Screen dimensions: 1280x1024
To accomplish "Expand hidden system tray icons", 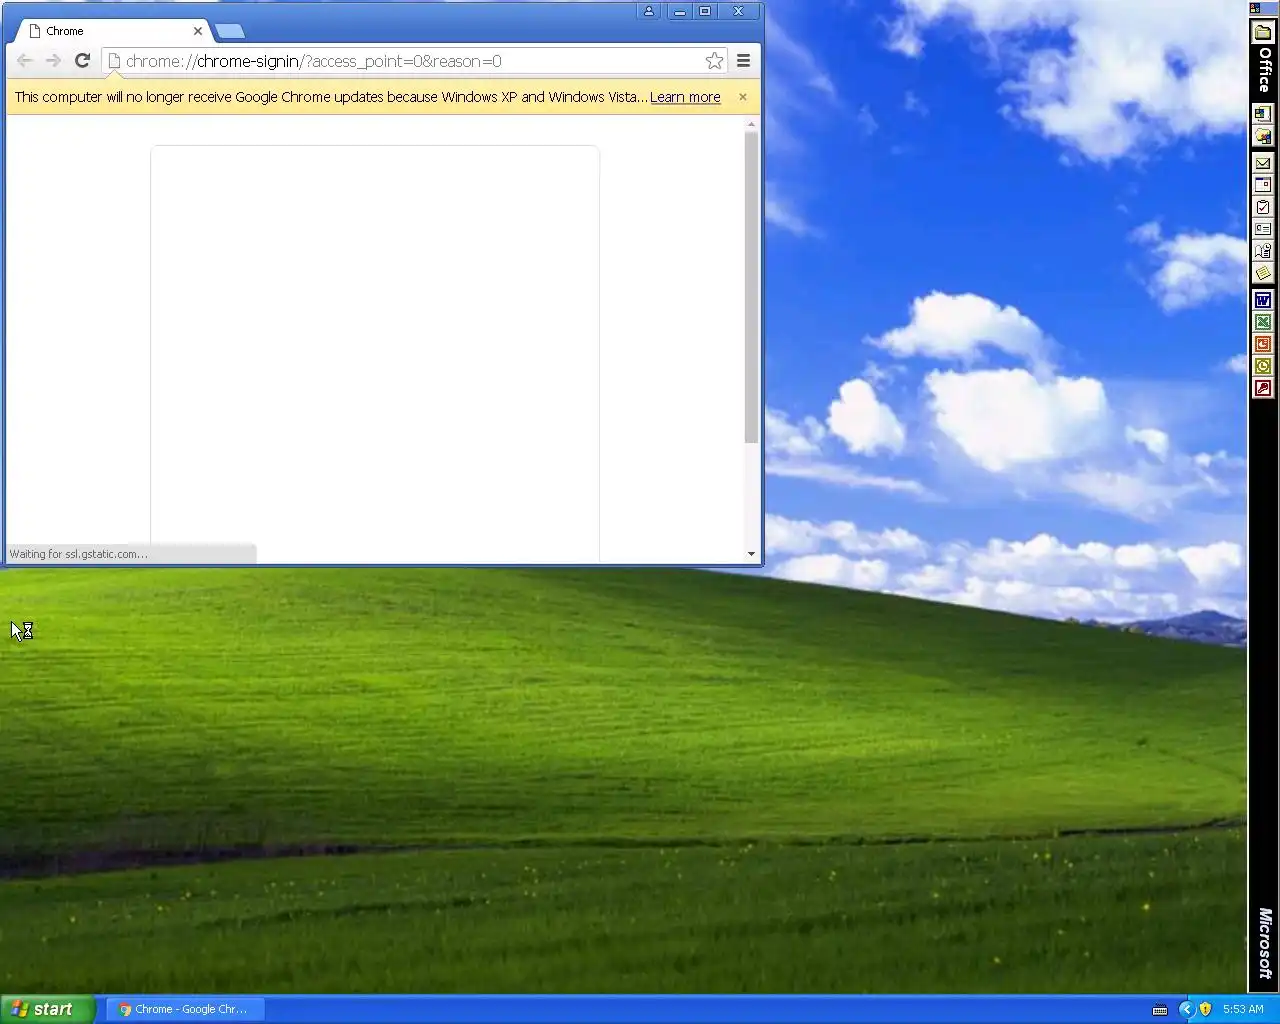I will 1186,1009.
